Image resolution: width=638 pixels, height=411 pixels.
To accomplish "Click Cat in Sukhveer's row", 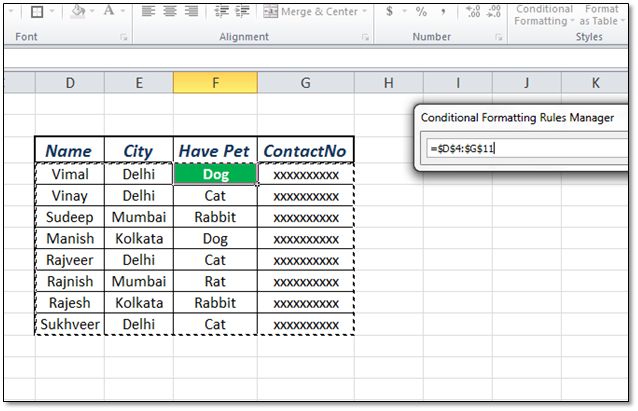I will click(x=216, y=324).
